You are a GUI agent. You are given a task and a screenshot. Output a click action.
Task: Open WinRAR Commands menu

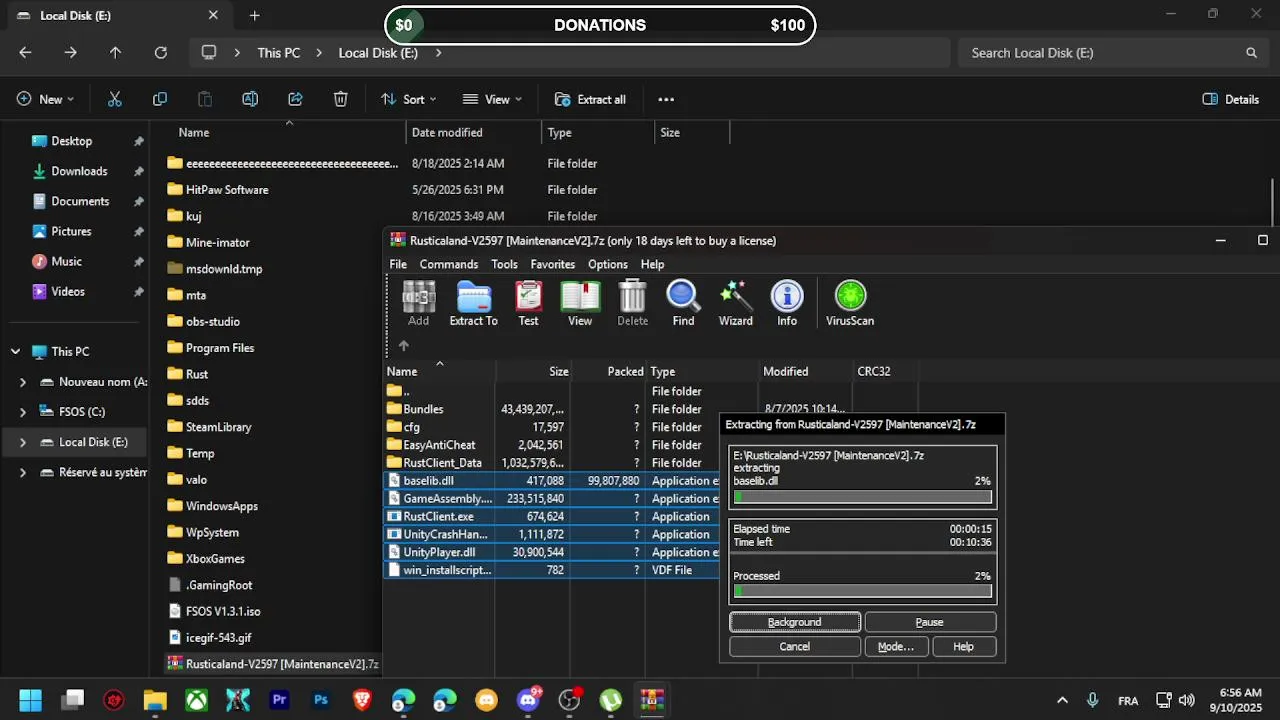448,264
